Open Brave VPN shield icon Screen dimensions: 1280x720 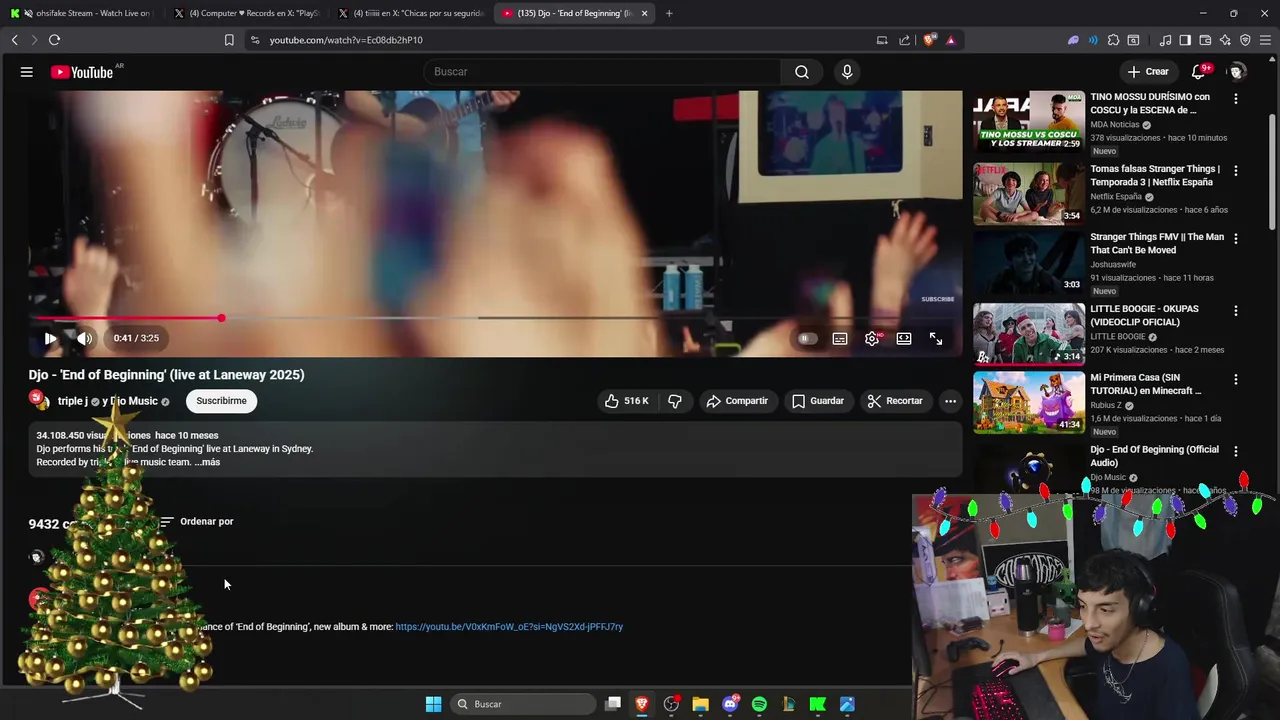click(1245, 40)
